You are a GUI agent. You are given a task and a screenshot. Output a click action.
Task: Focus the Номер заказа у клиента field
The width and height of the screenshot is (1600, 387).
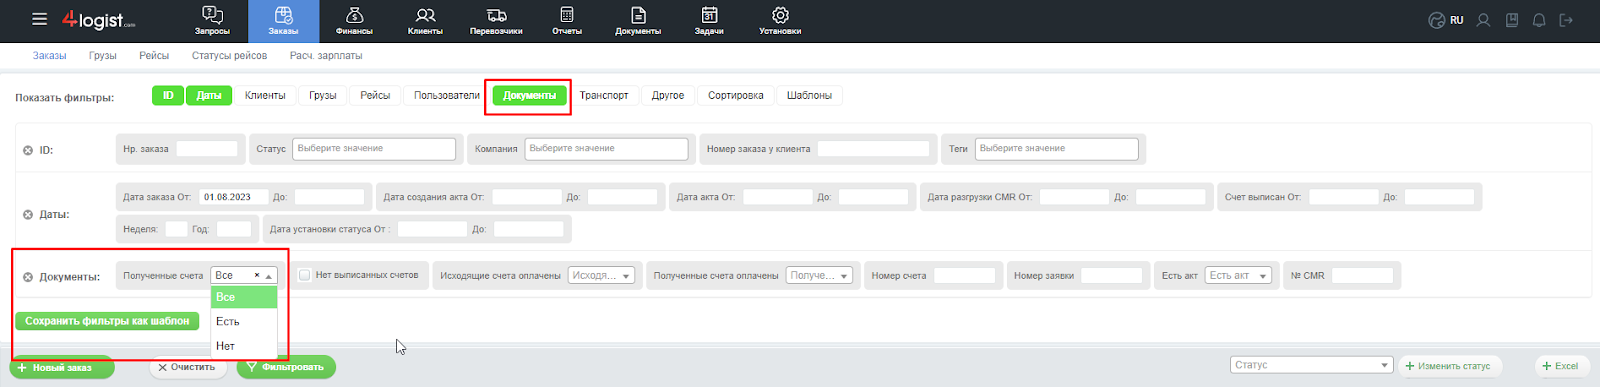[x=874, y=148]
